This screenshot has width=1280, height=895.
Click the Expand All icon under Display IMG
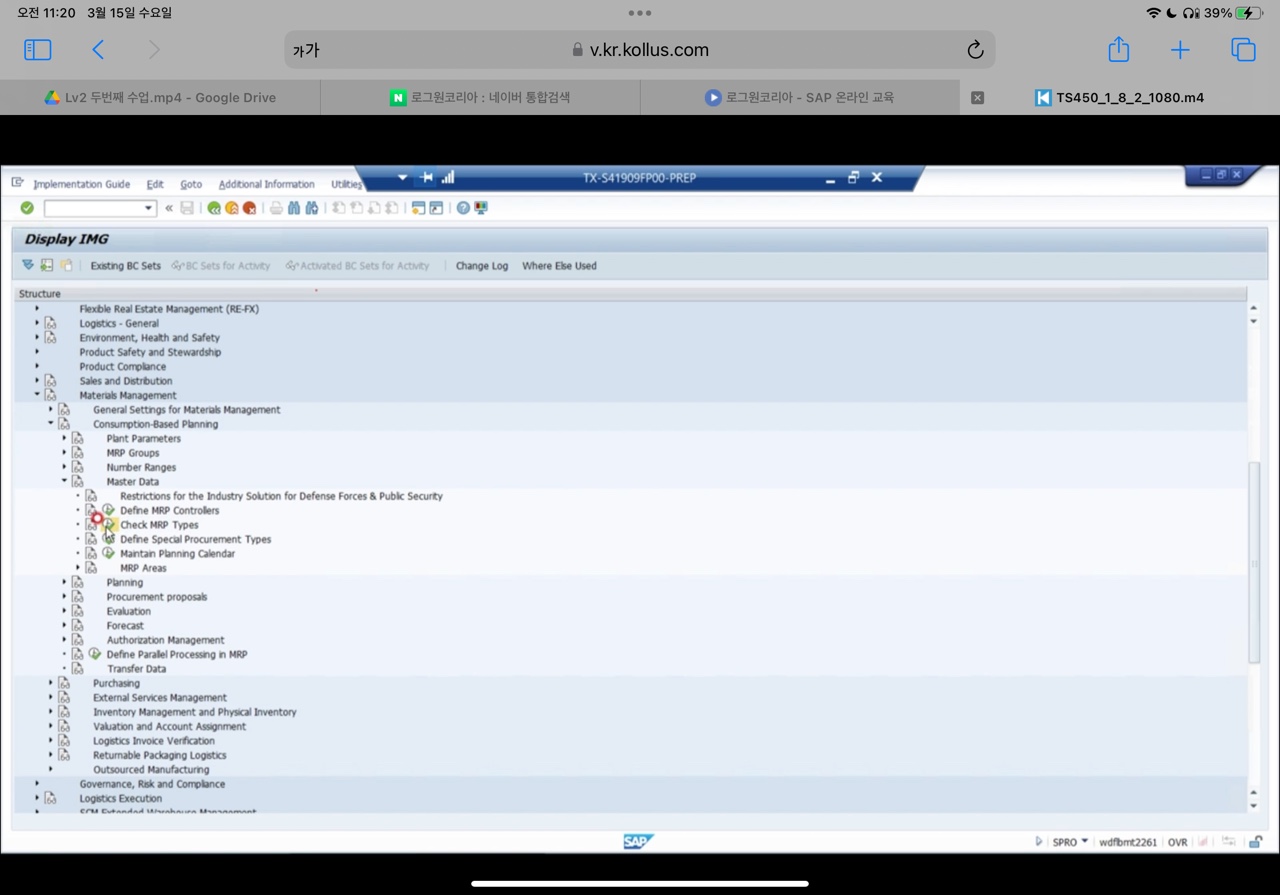point(28,265)
